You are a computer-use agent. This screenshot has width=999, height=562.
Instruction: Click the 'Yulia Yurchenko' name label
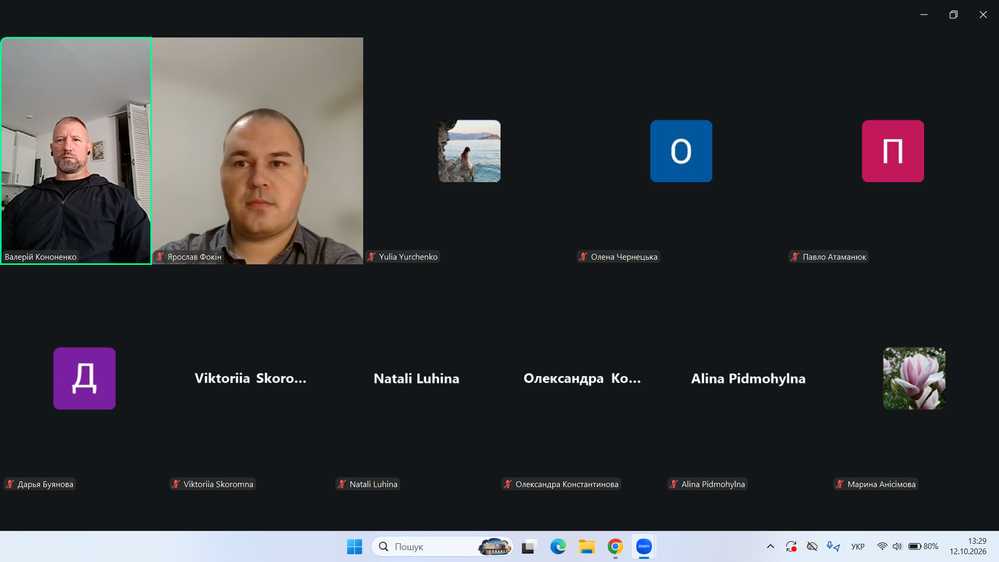coord(408,257)
